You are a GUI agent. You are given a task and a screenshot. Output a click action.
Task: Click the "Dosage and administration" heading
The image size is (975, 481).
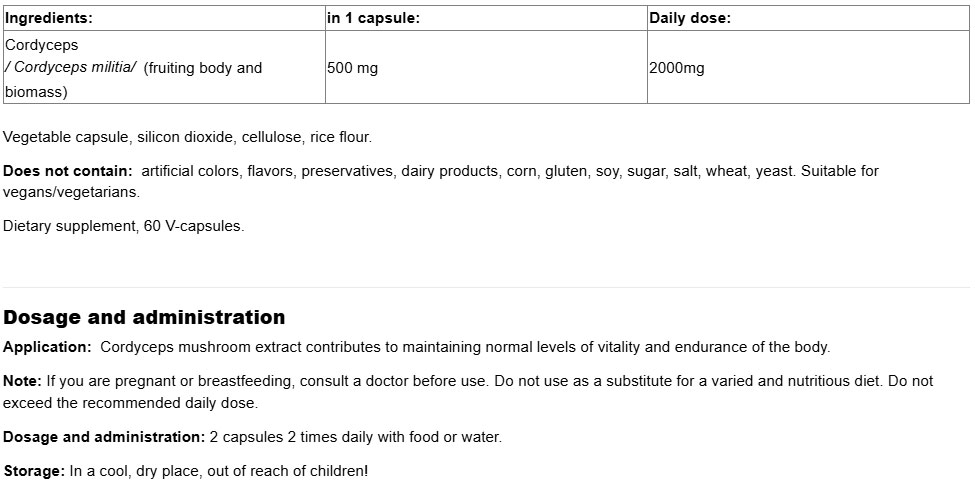point(144,318)
